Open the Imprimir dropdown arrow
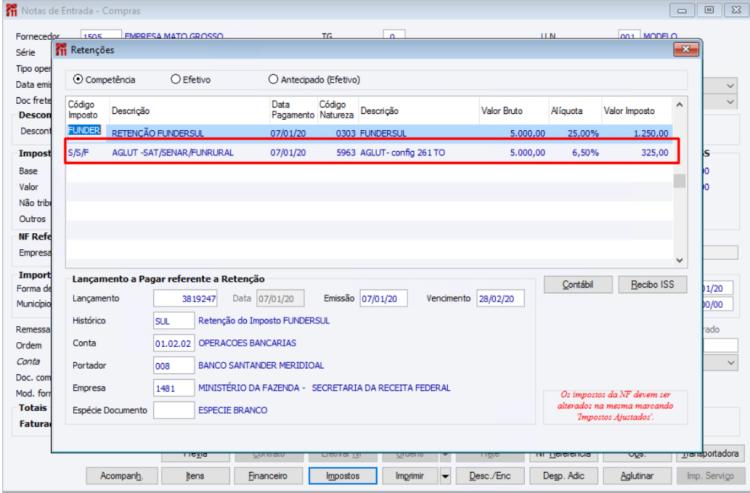 pos(445,476)
